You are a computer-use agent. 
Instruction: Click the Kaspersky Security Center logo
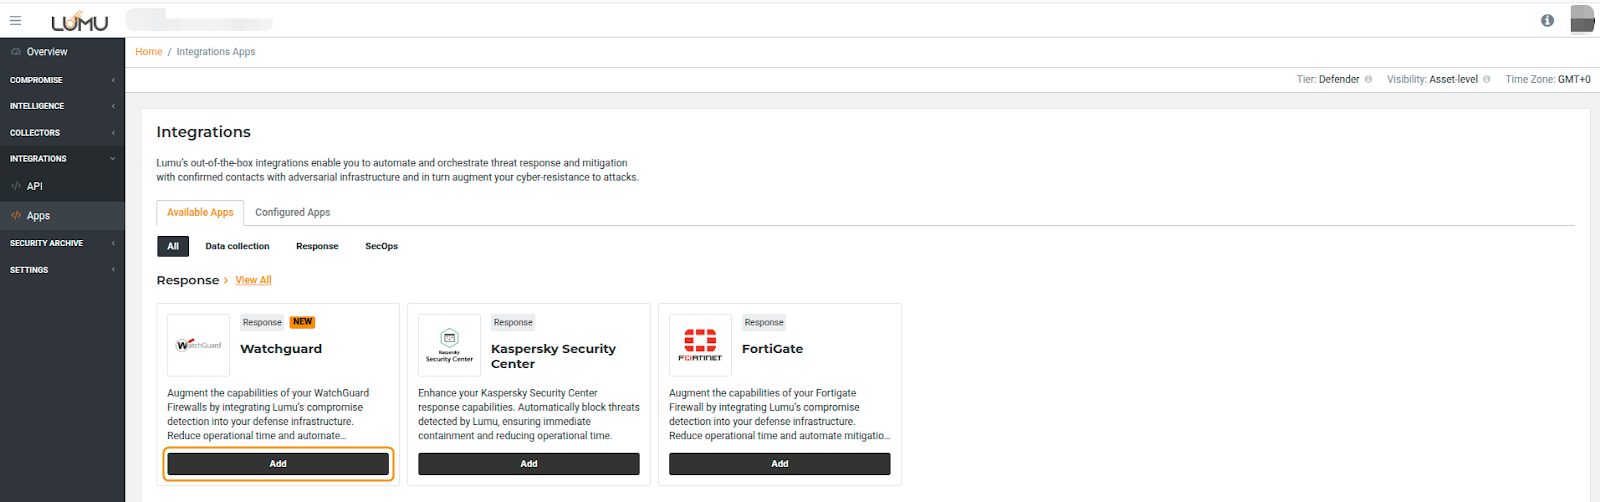[x=449, y=345]
